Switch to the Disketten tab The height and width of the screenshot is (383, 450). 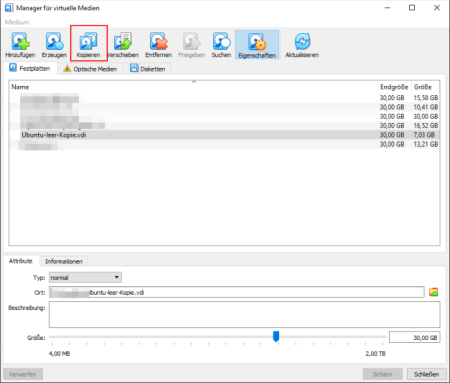pos(148,69)
